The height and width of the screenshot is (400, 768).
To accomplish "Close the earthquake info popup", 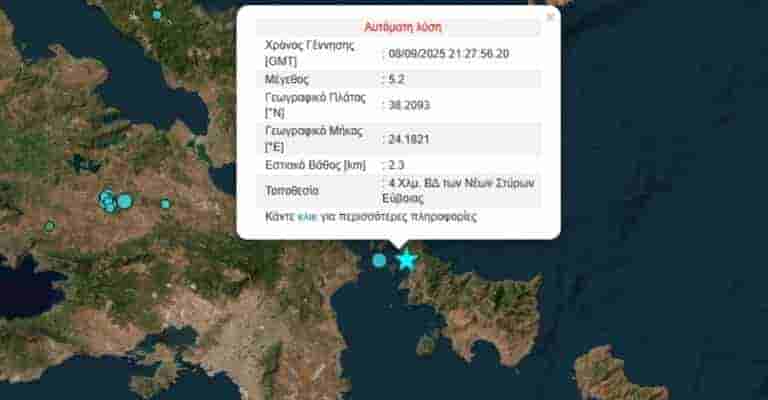I will pyautogui.click(x=550, y=17).
